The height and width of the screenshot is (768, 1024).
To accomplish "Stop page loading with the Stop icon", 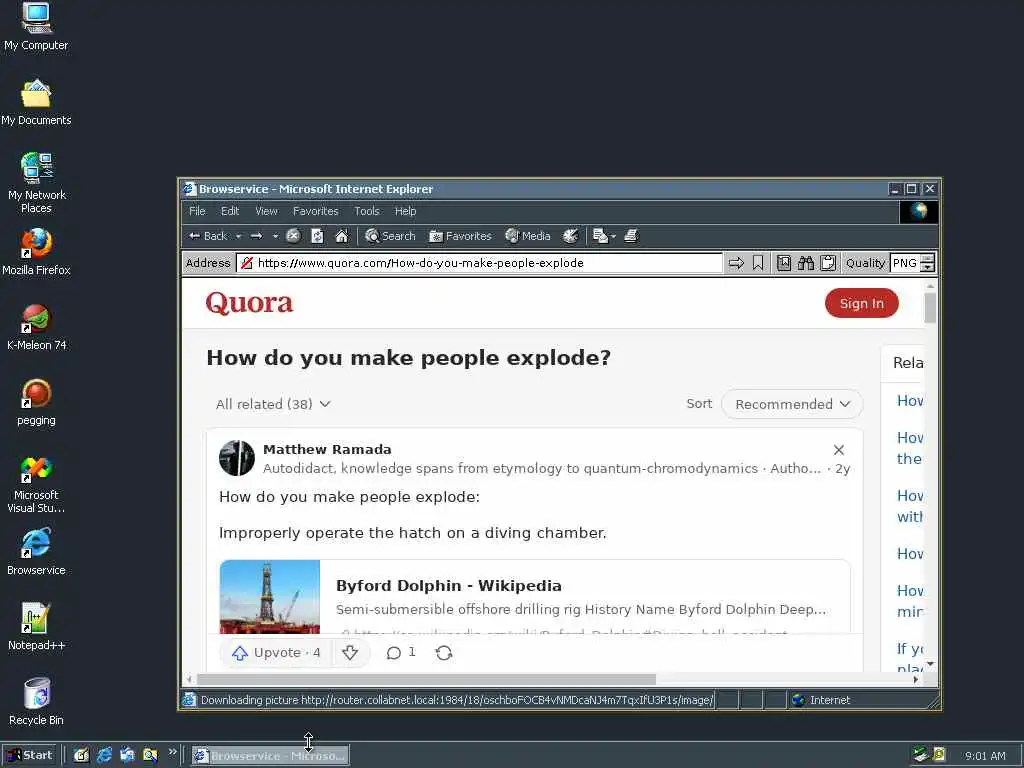I will [293, 236].
